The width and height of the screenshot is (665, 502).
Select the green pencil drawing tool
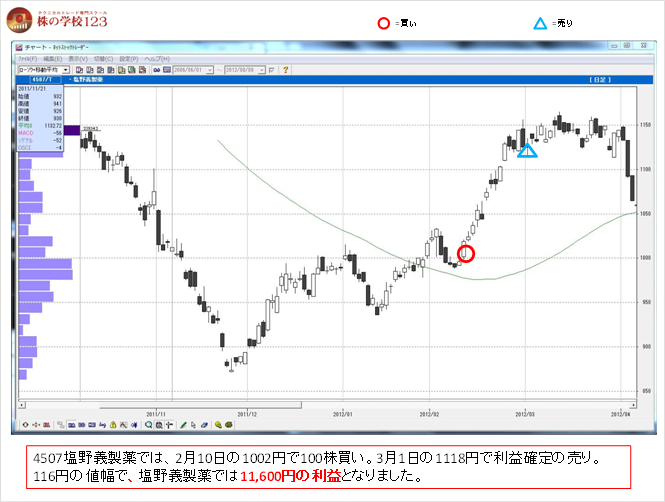click(x=183, y=424)
